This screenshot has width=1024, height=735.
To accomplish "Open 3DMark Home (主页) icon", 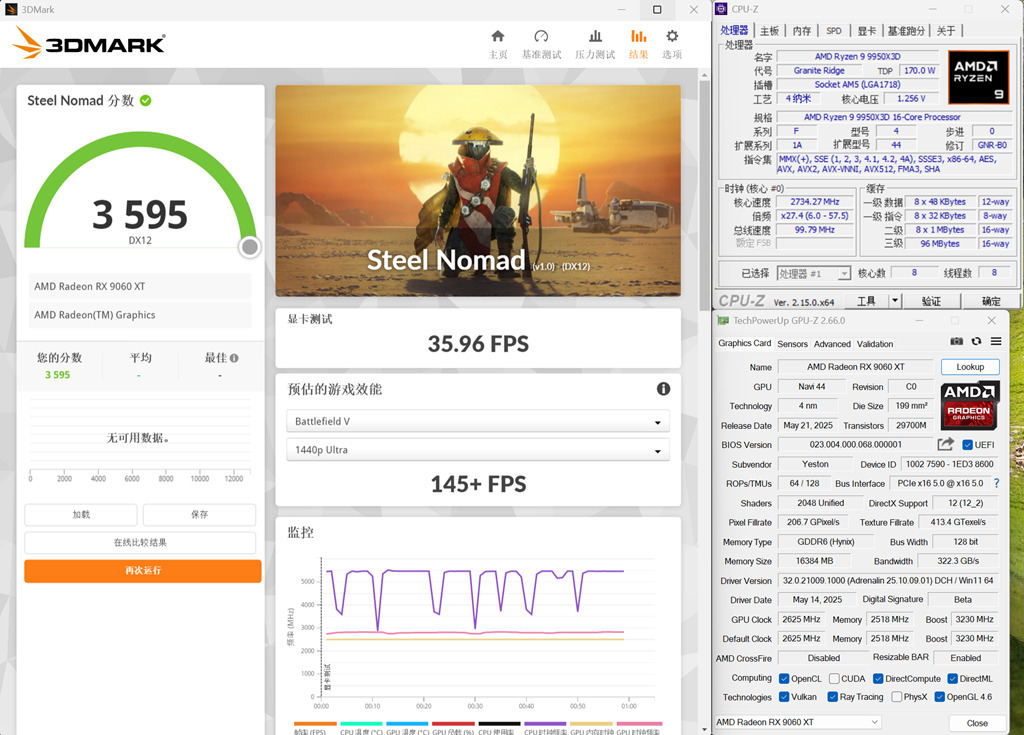I will (x=498, y=37).
